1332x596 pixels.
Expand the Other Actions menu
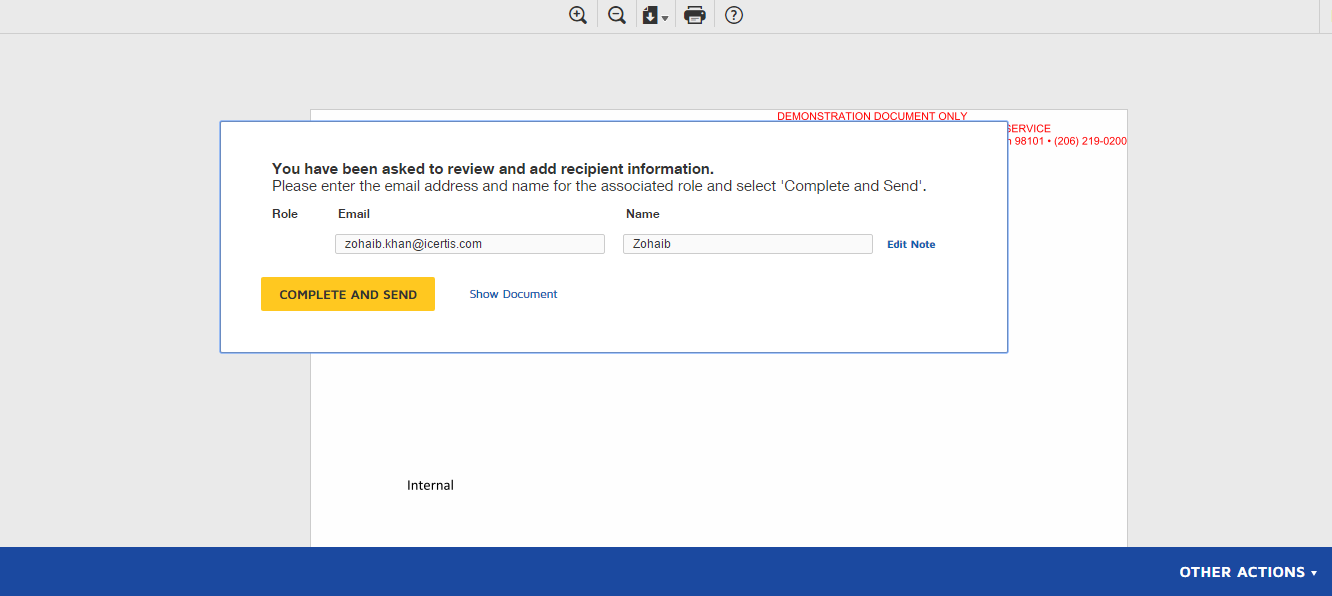(1248, 572)
